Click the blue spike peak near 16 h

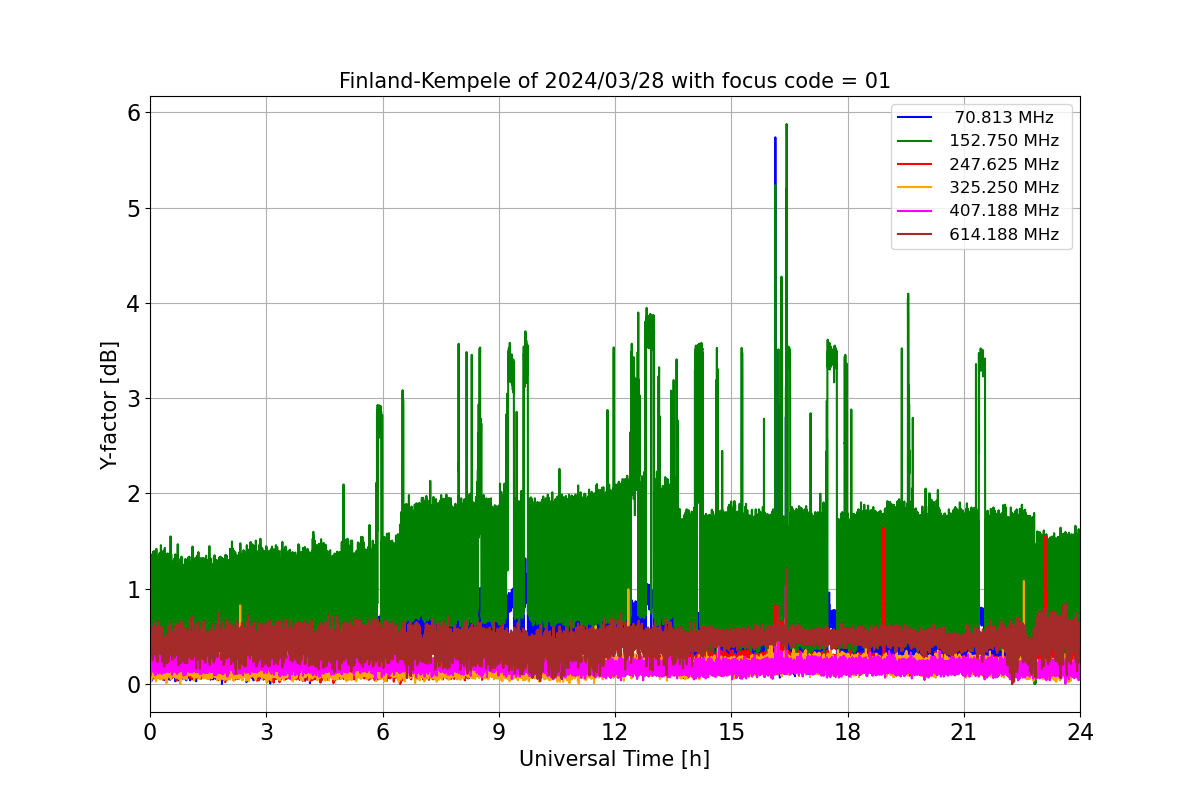pos(775,140)
